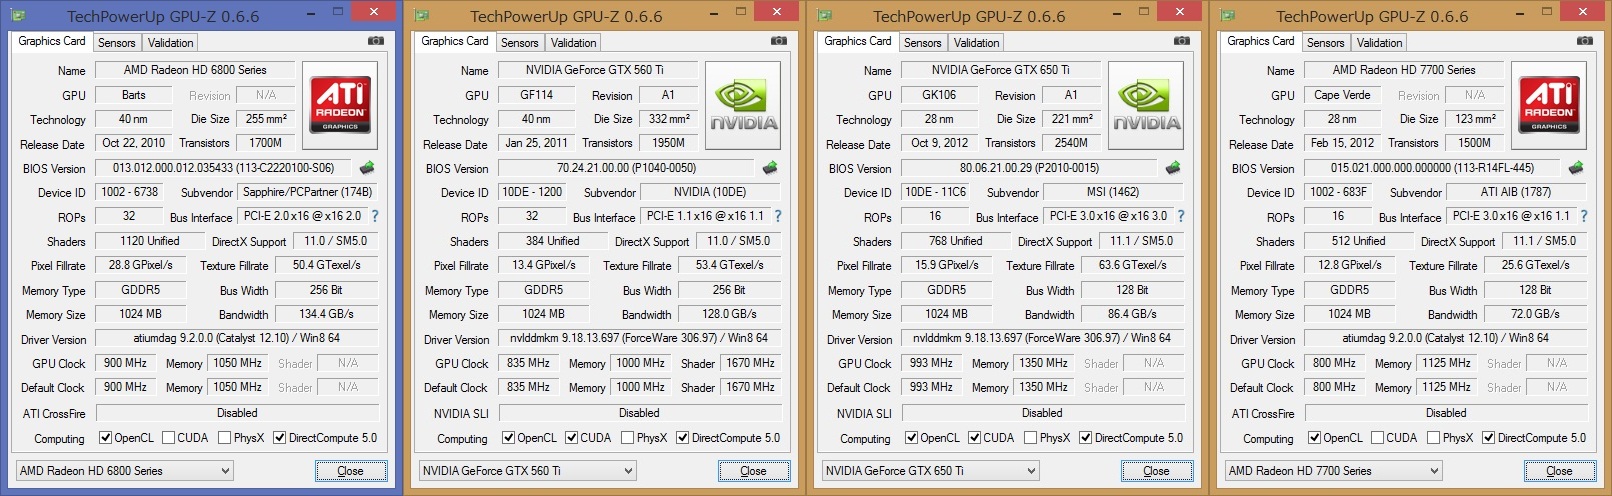Click Subvendor value ATI AIB (1787)
The height and width of the screenshot is (496, 1612).
(x=1516, y=192)
